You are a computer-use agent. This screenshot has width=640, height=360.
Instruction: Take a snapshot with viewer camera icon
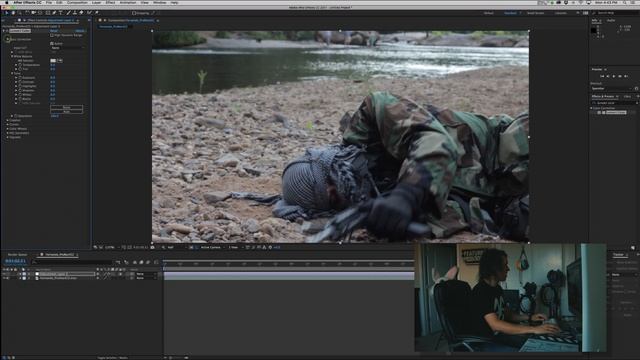coord(153,247)
